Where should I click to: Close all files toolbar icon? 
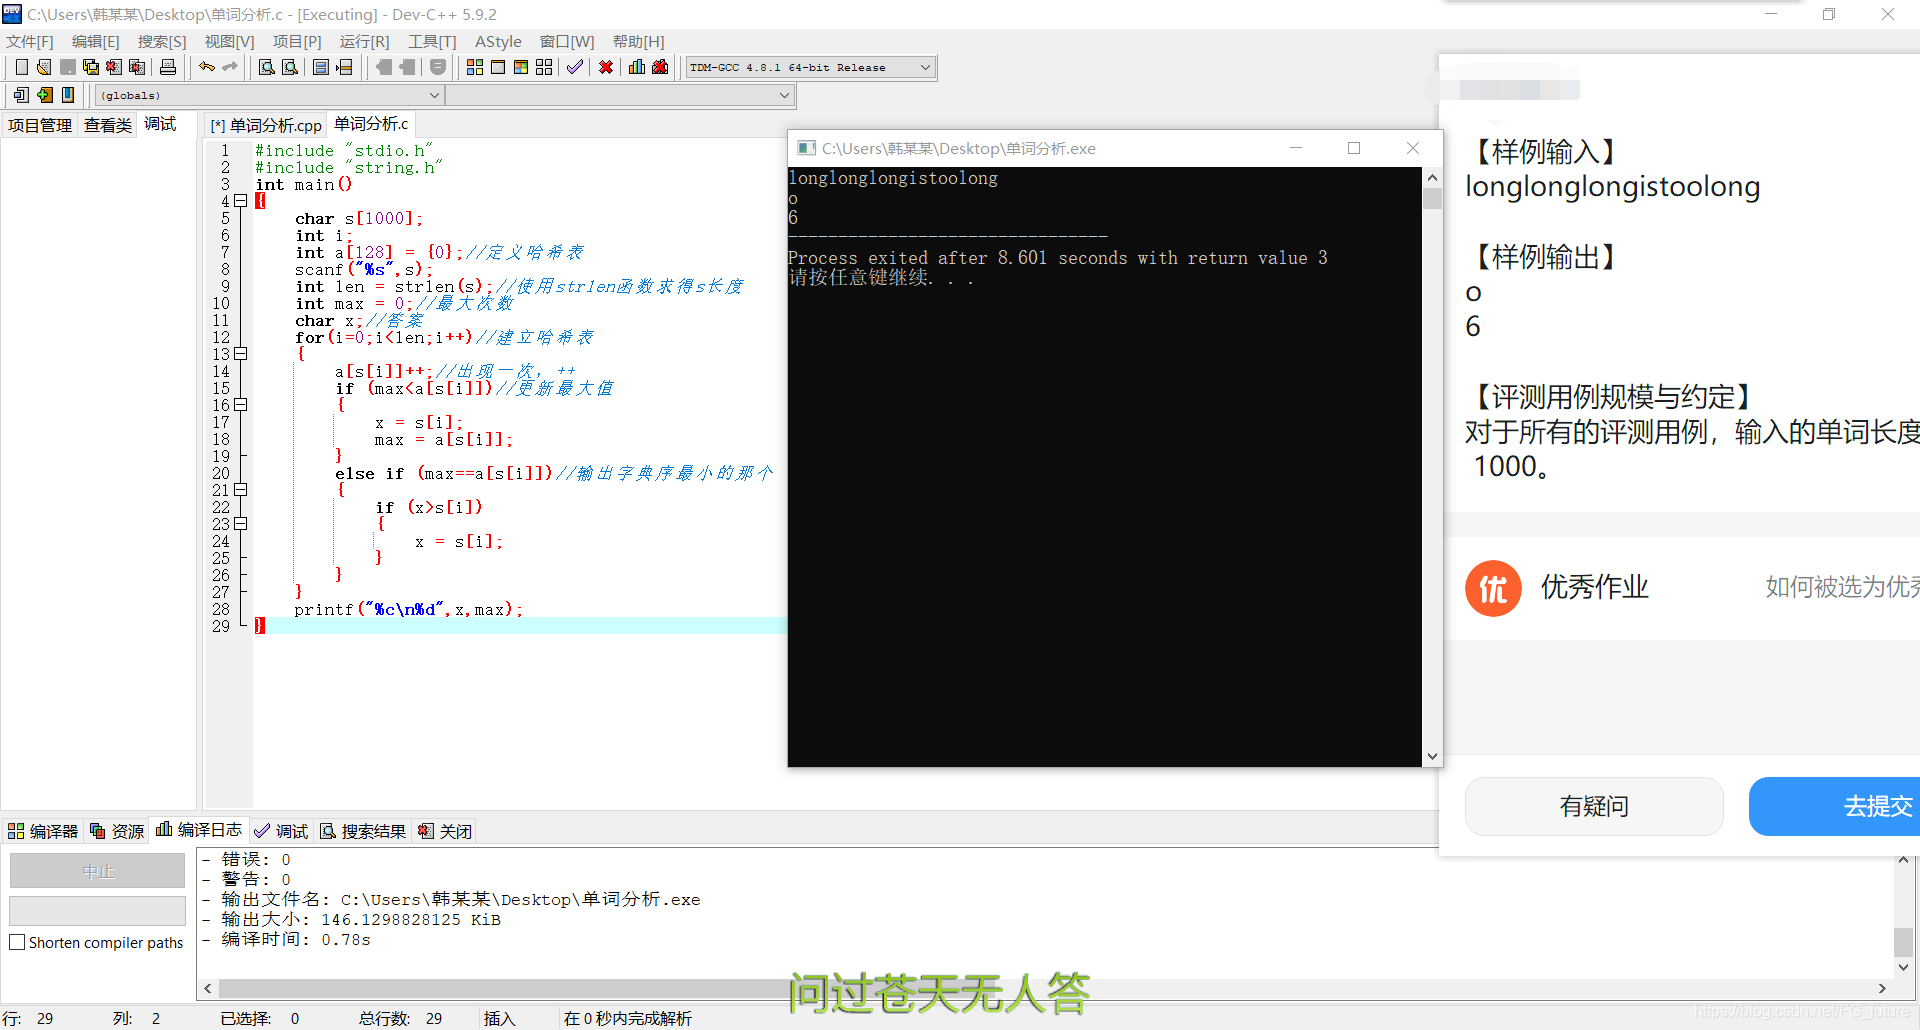coord(137,67)
